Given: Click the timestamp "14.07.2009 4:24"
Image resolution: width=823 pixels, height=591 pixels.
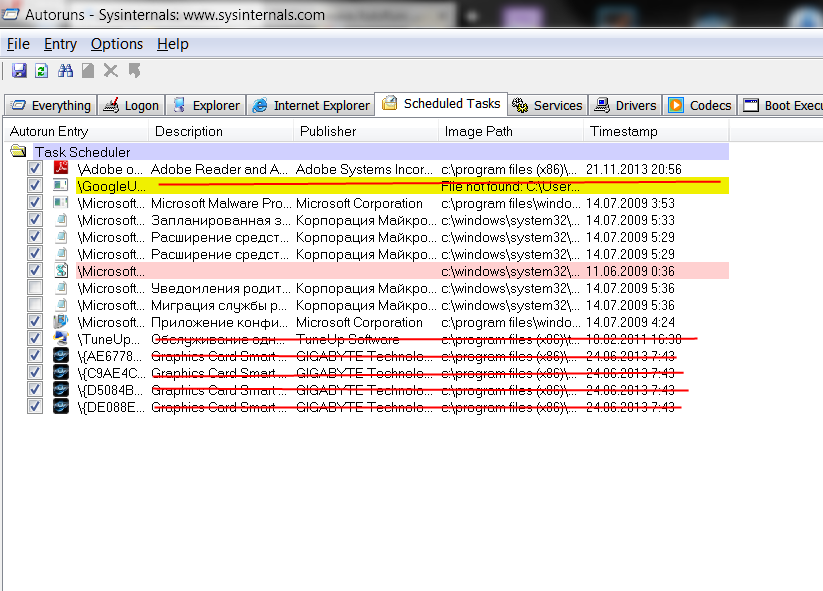Looking at the screenshot, I should tap(630, 322).
